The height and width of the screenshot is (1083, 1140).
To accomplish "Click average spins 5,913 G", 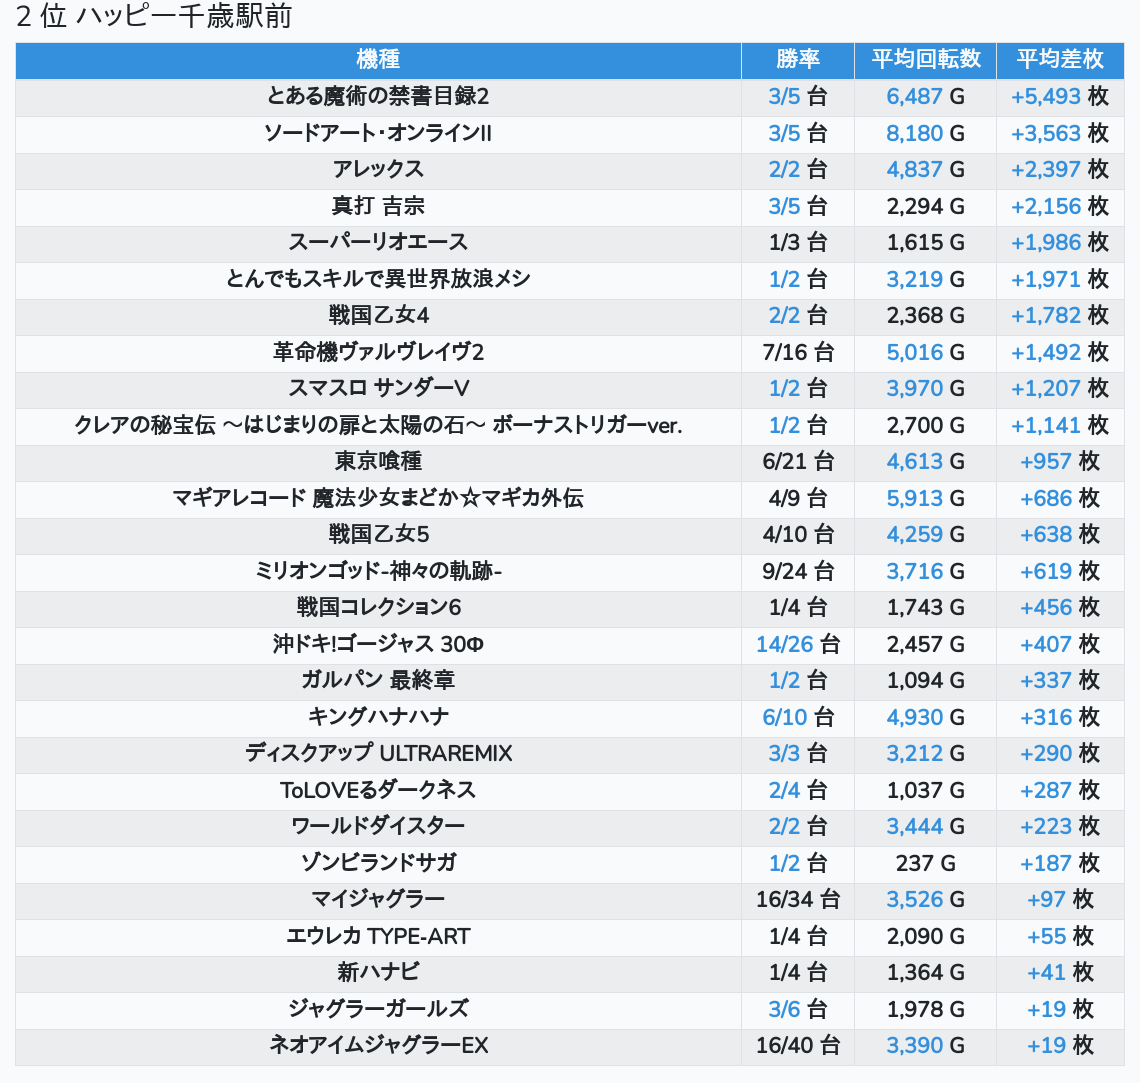I will (x=926, y=498).
